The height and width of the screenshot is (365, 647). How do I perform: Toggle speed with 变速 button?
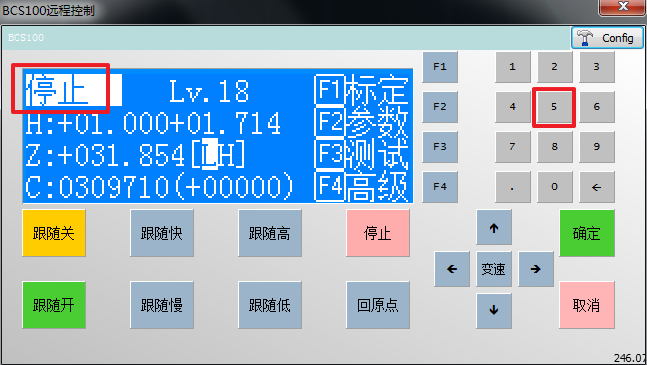[x=494, y=269]
